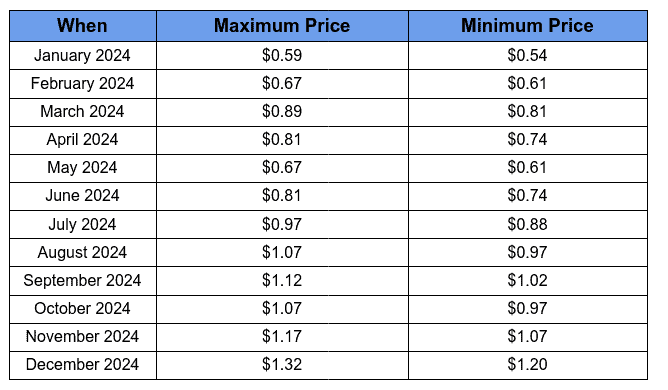Click the January 2024 row label
Screen dimensions: 668x390
tap(83, 55)
